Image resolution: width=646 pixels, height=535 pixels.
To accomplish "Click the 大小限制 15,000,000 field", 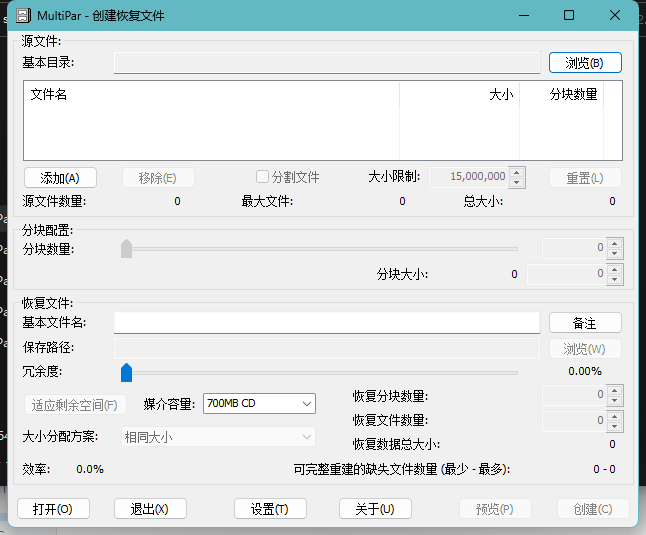I will [x=469, y=177].
